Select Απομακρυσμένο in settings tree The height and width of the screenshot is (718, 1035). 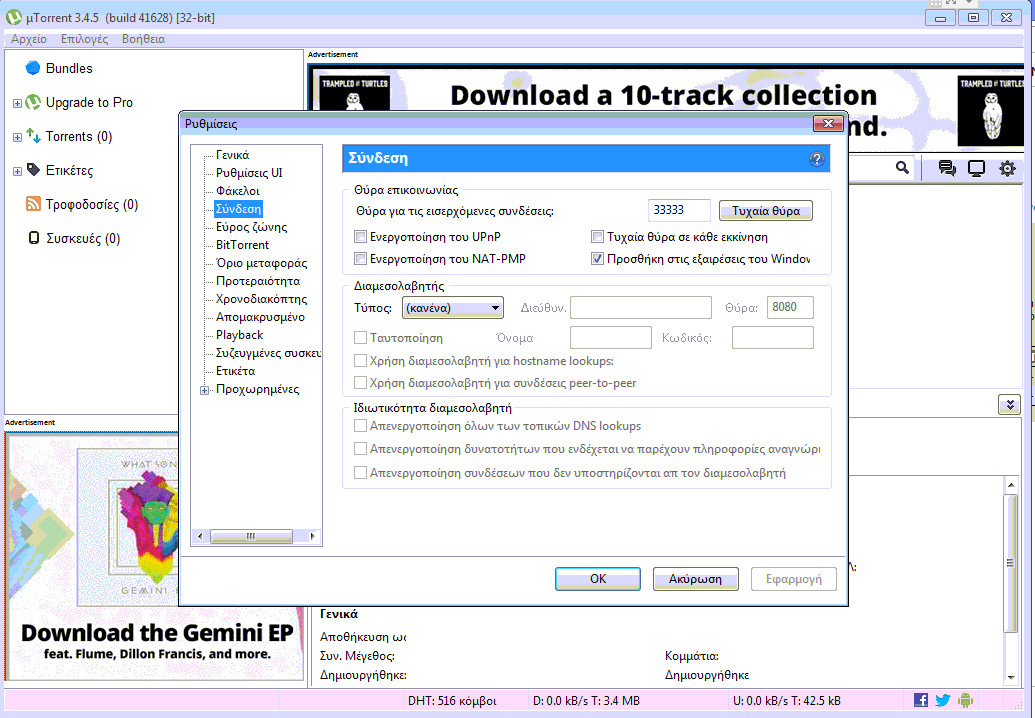[x=260, y=317]
